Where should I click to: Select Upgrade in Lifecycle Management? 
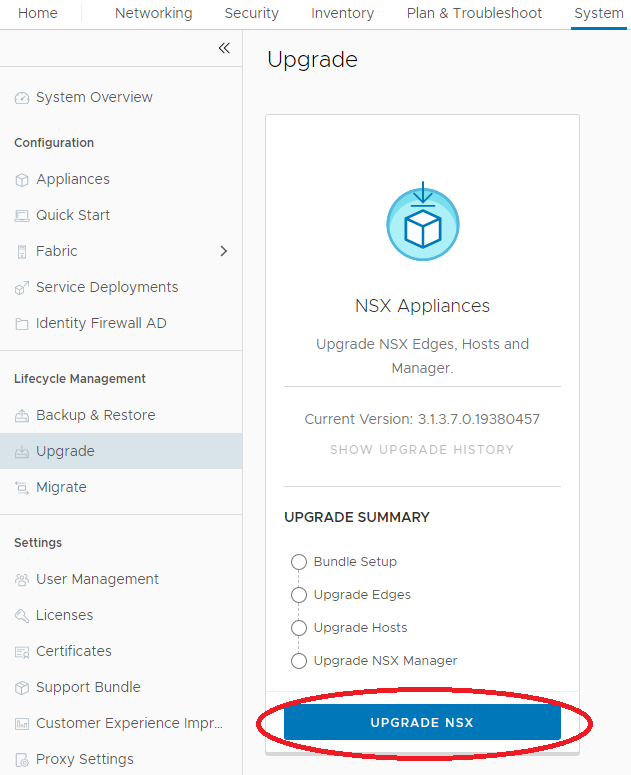tap(121, 451)
